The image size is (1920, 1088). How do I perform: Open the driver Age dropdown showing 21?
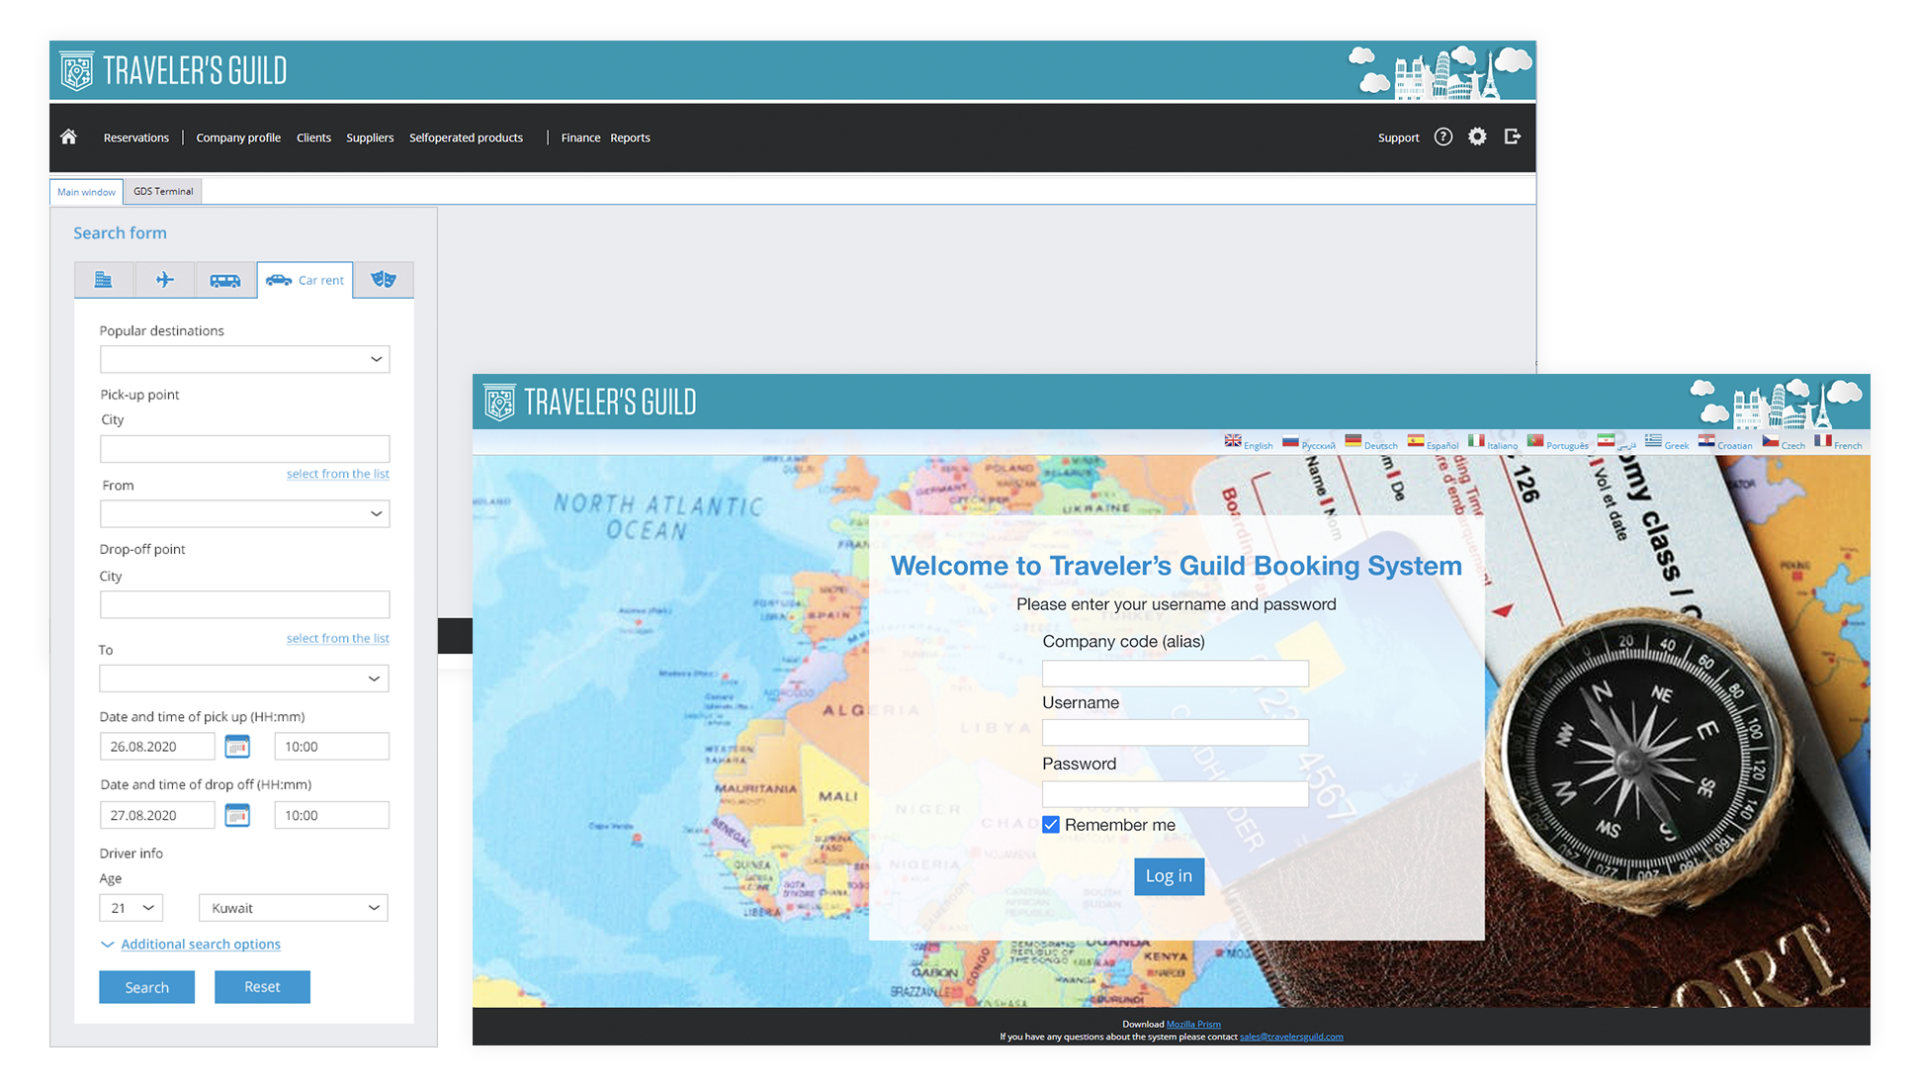click(x=131, y=908)
